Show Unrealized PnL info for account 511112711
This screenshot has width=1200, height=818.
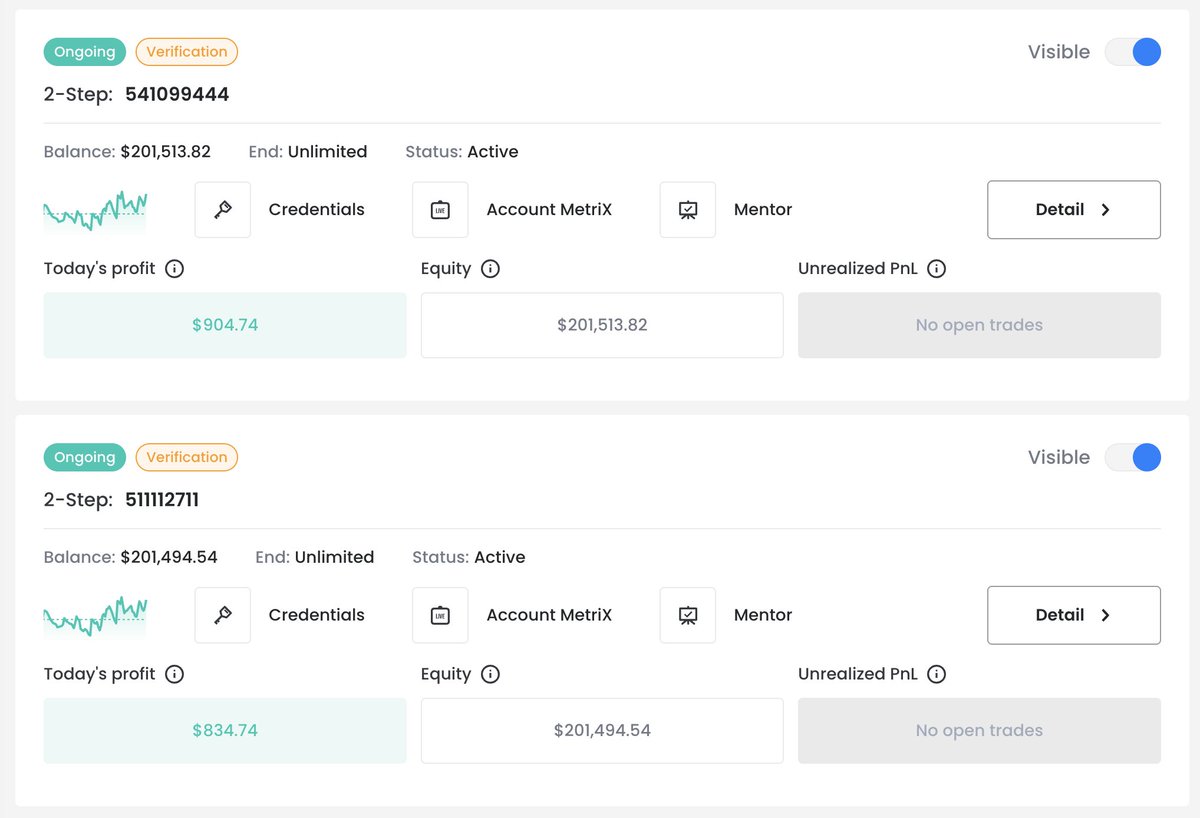(936, 674)
